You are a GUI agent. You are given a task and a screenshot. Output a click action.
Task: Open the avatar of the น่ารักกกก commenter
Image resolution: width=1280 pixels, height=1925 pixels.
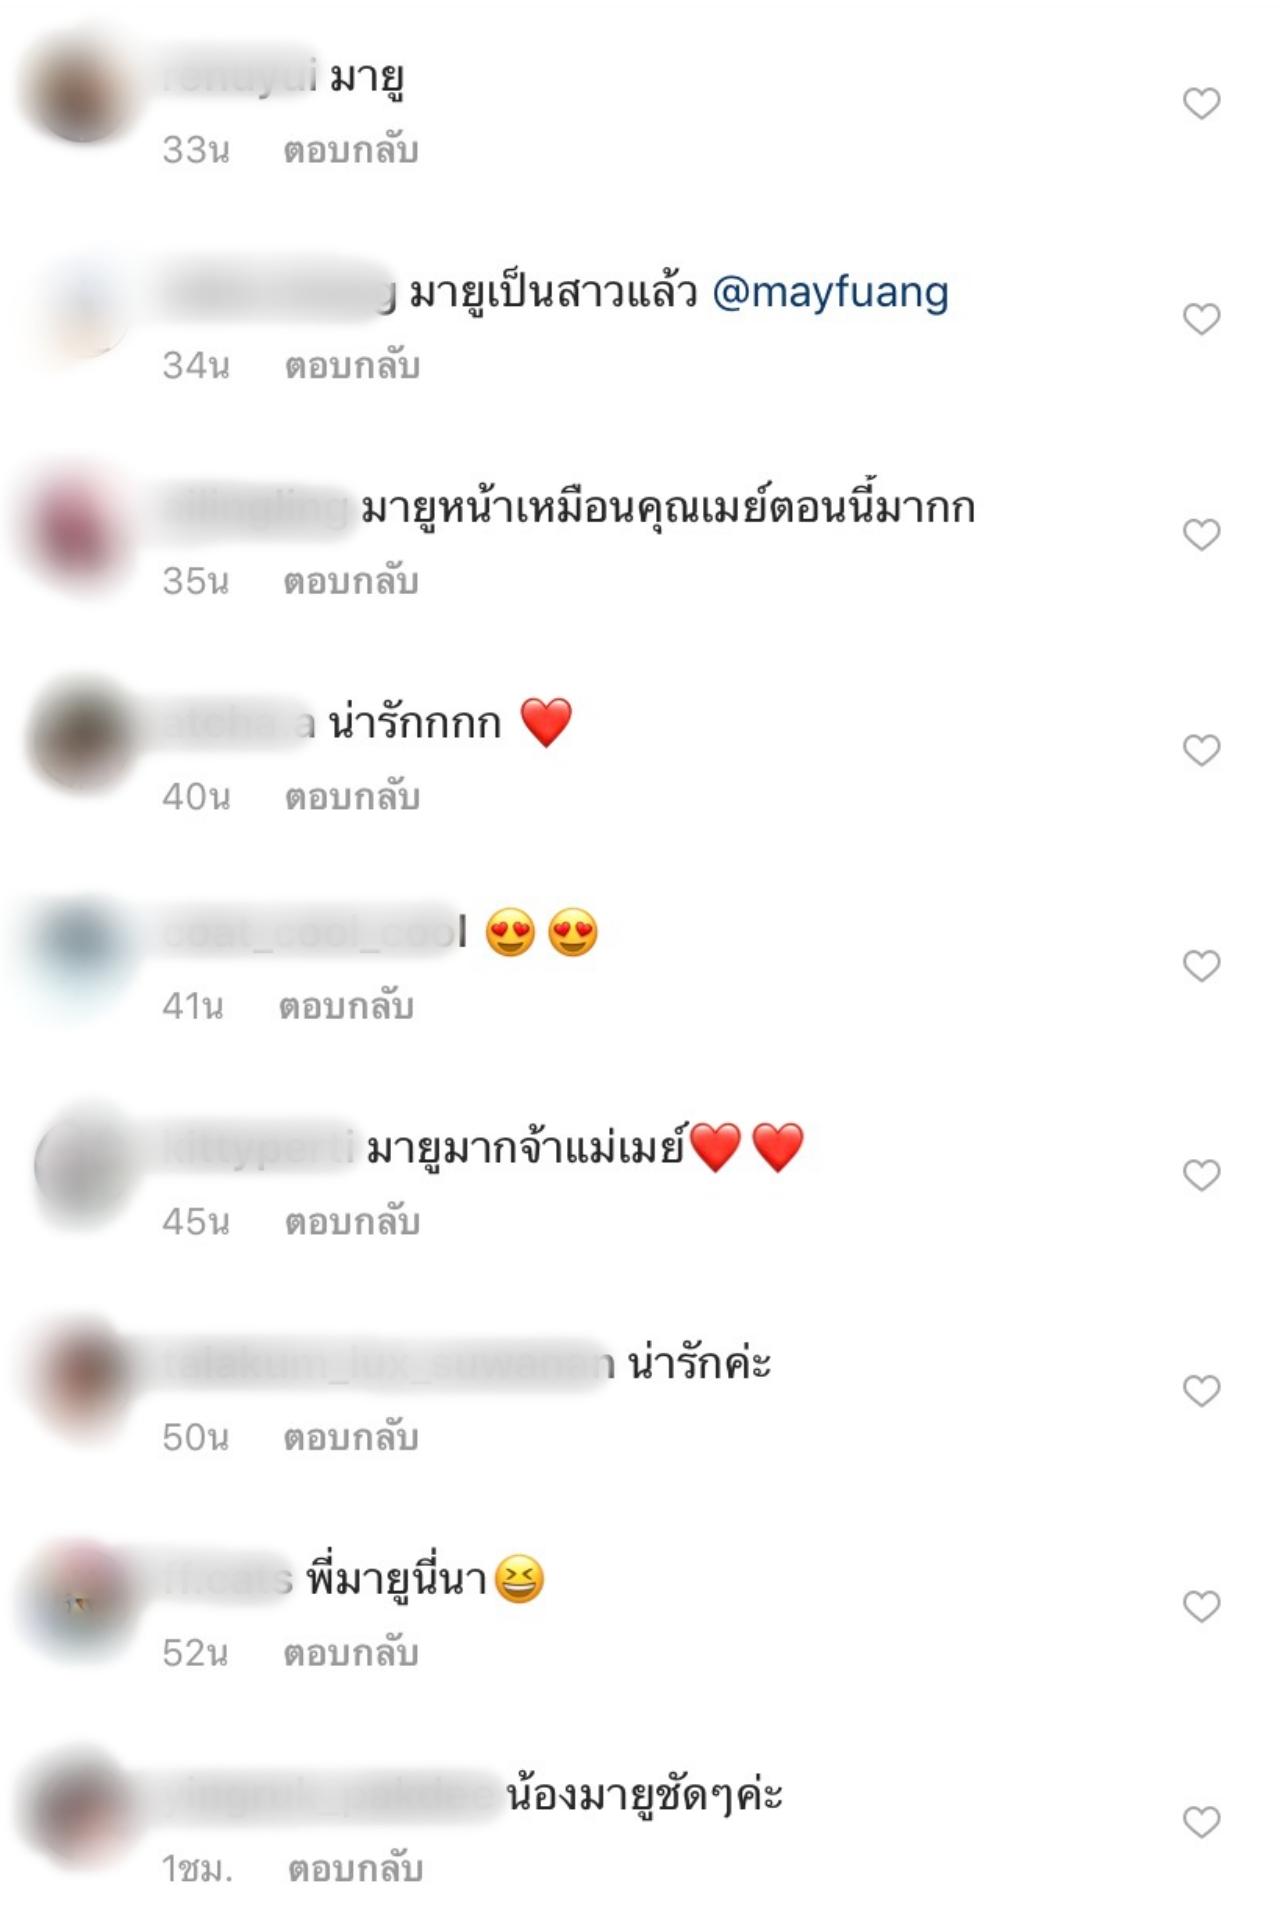83,737
